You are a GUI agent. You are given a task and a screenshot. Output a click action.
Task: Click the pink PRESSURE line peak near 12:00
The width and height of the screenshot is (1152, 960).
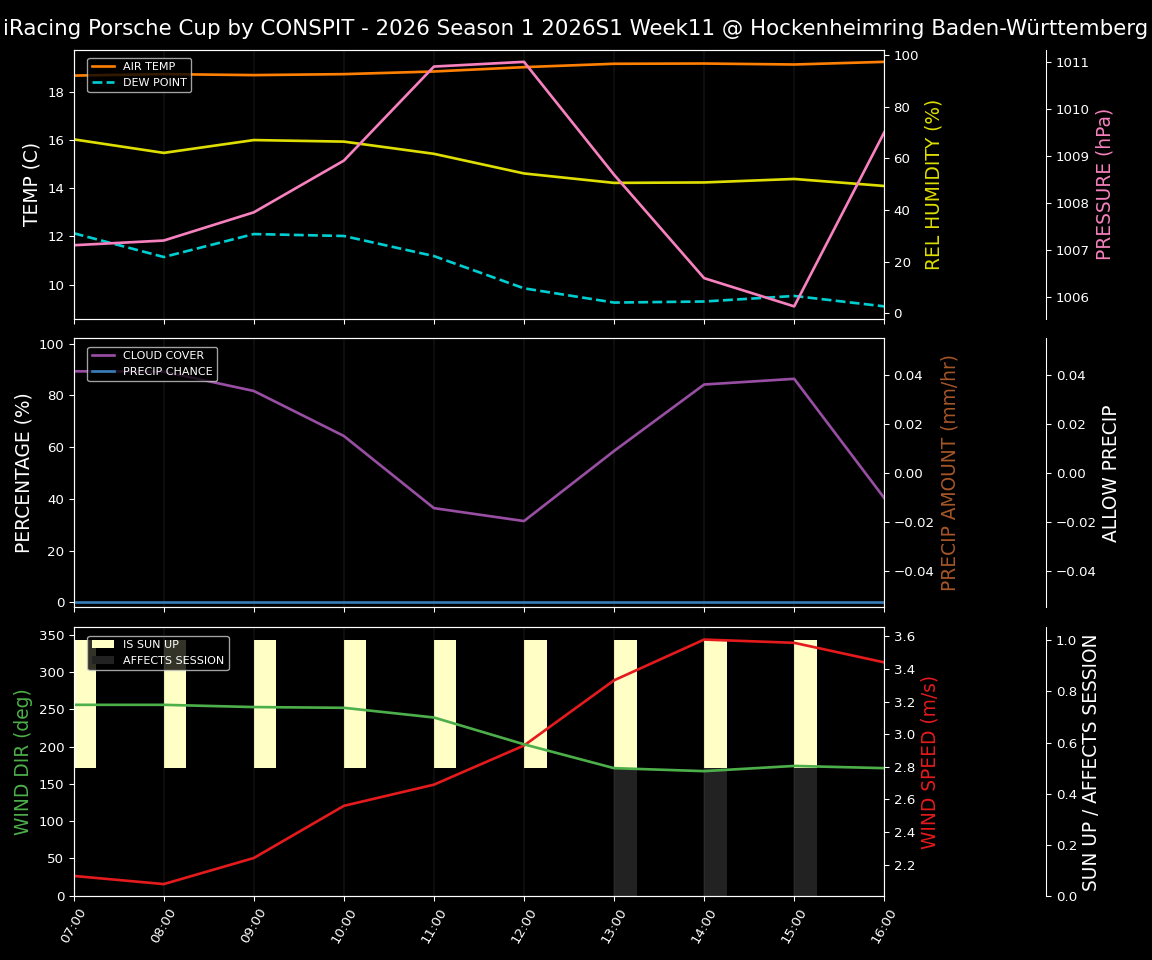(523, 62)
